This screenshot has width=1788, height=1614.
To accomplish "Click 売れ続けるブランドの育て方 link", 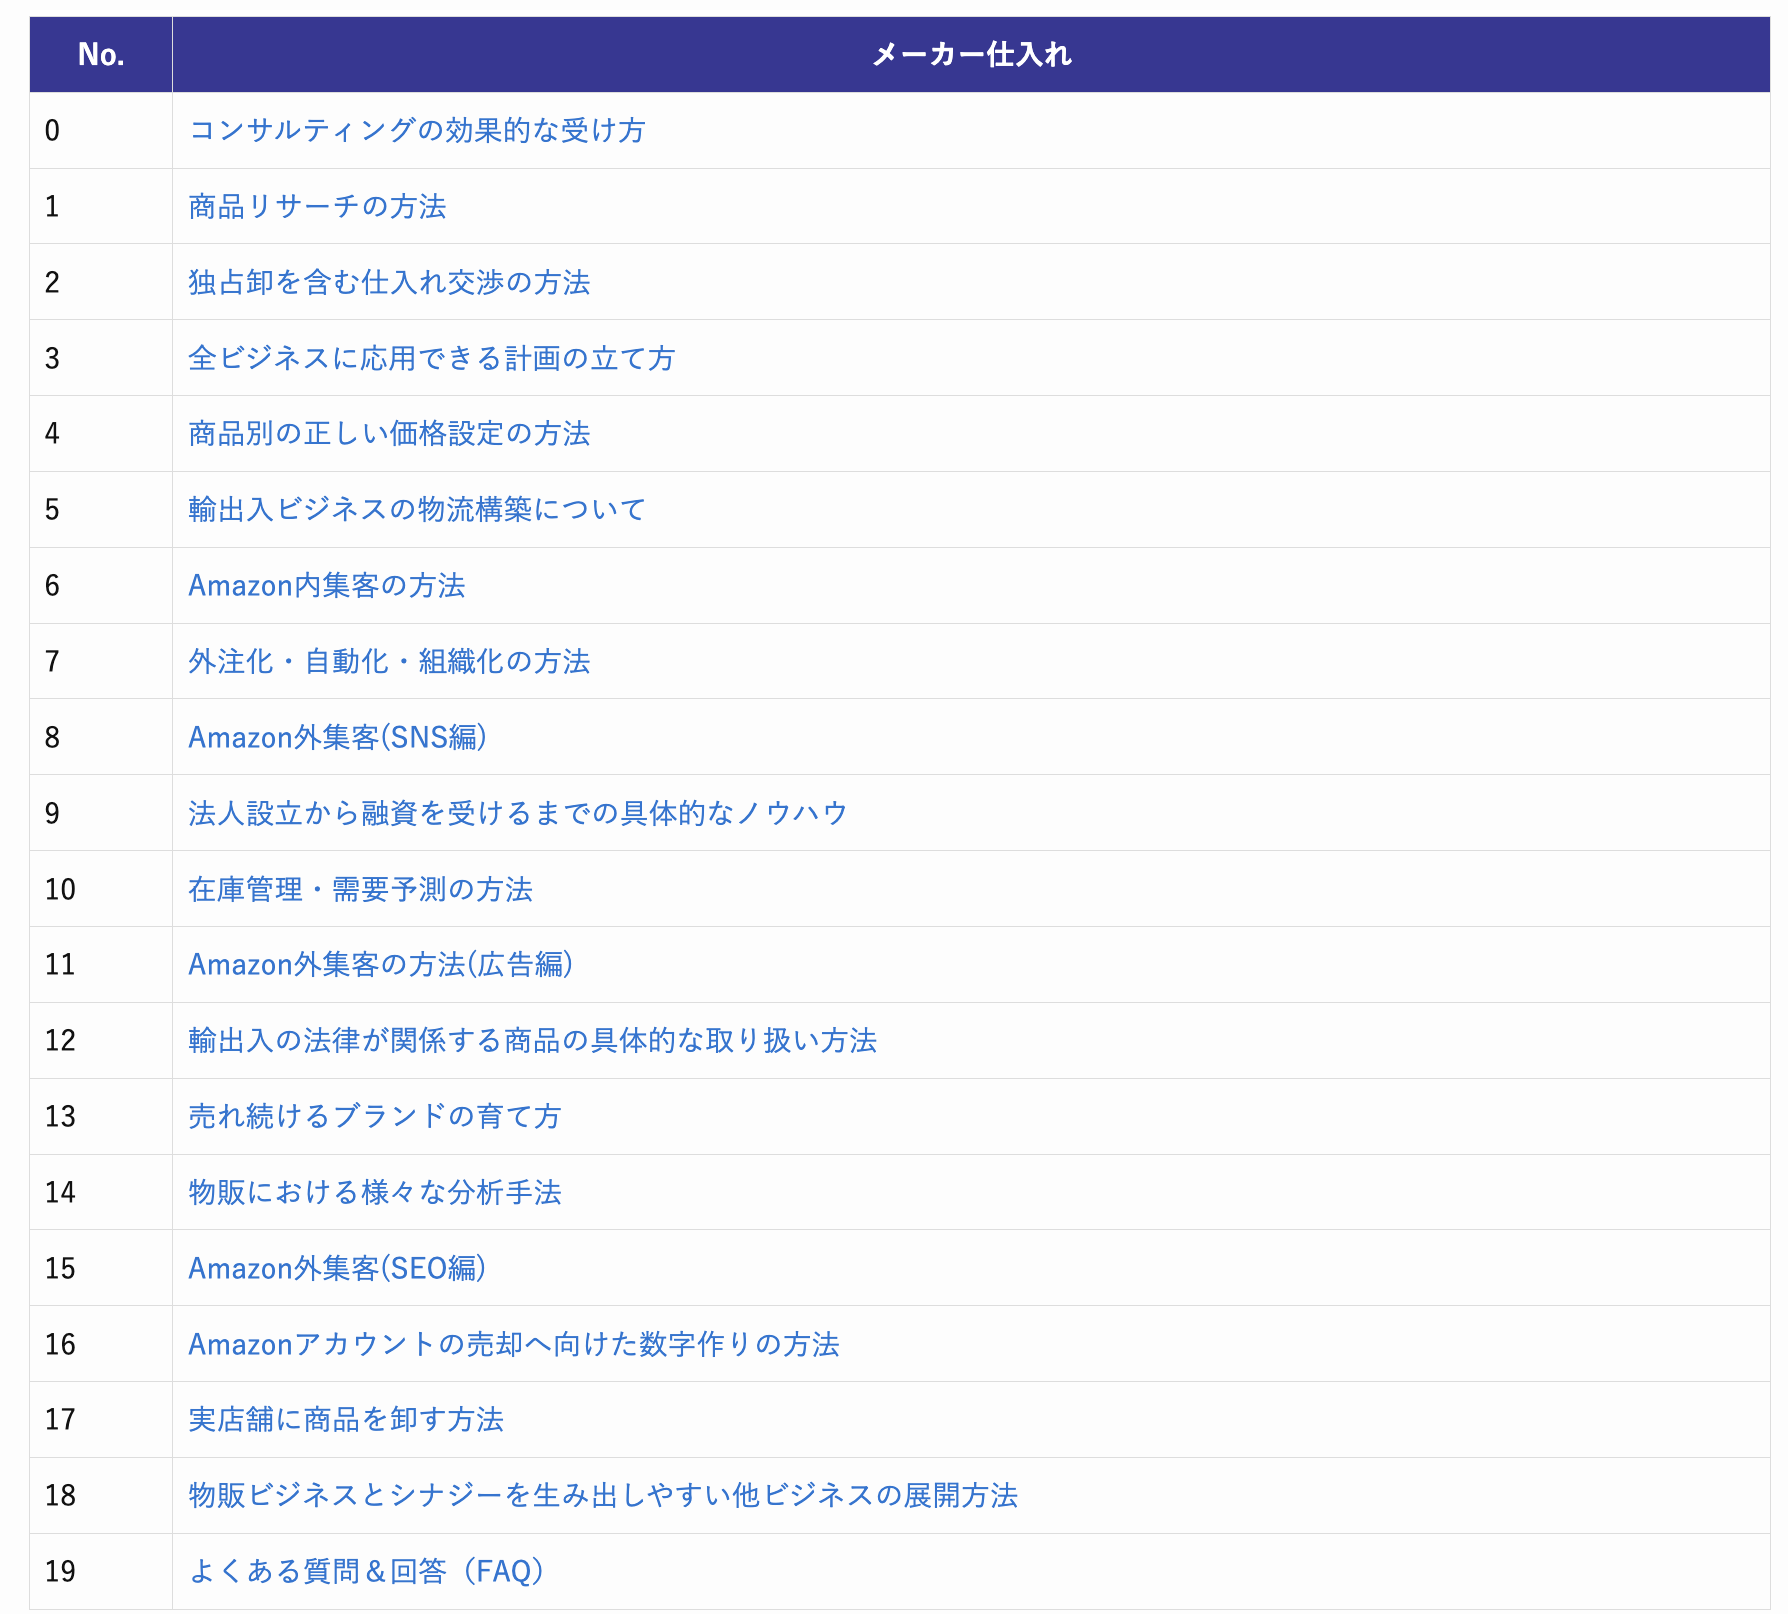I will [x=375, y=1117].
